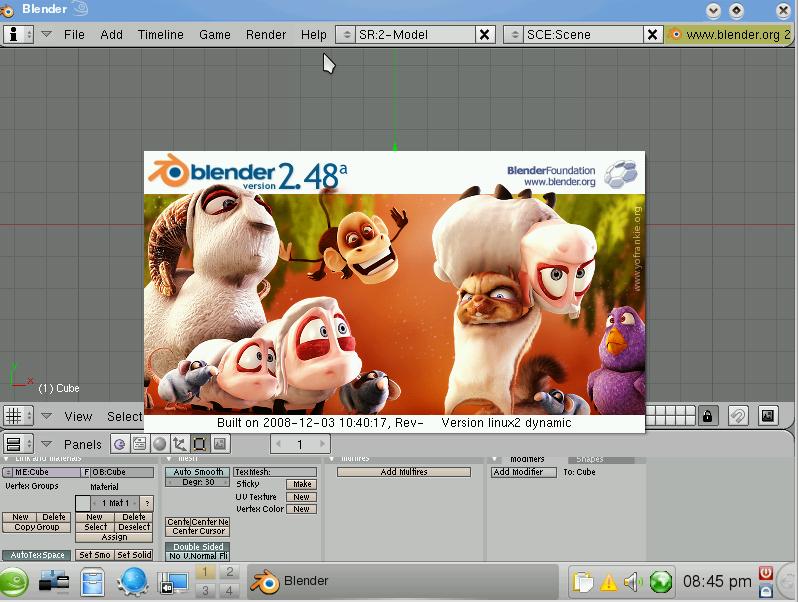Image resolution: width=798 pixels, height=602 pixels.
Task: Toggle AutoTexSpace button
Action: pos(37,555)
